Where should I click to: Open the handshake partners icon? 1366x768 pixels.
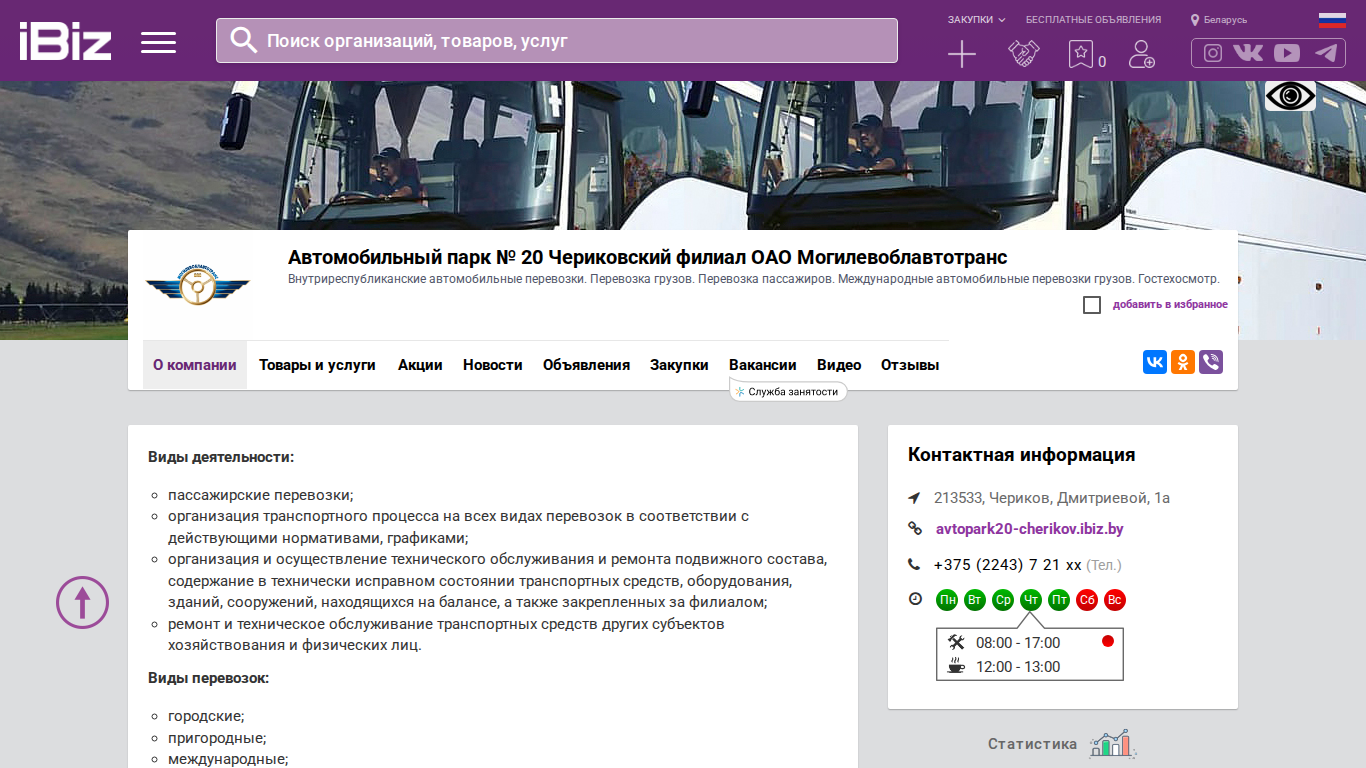tap(1022, 54)
